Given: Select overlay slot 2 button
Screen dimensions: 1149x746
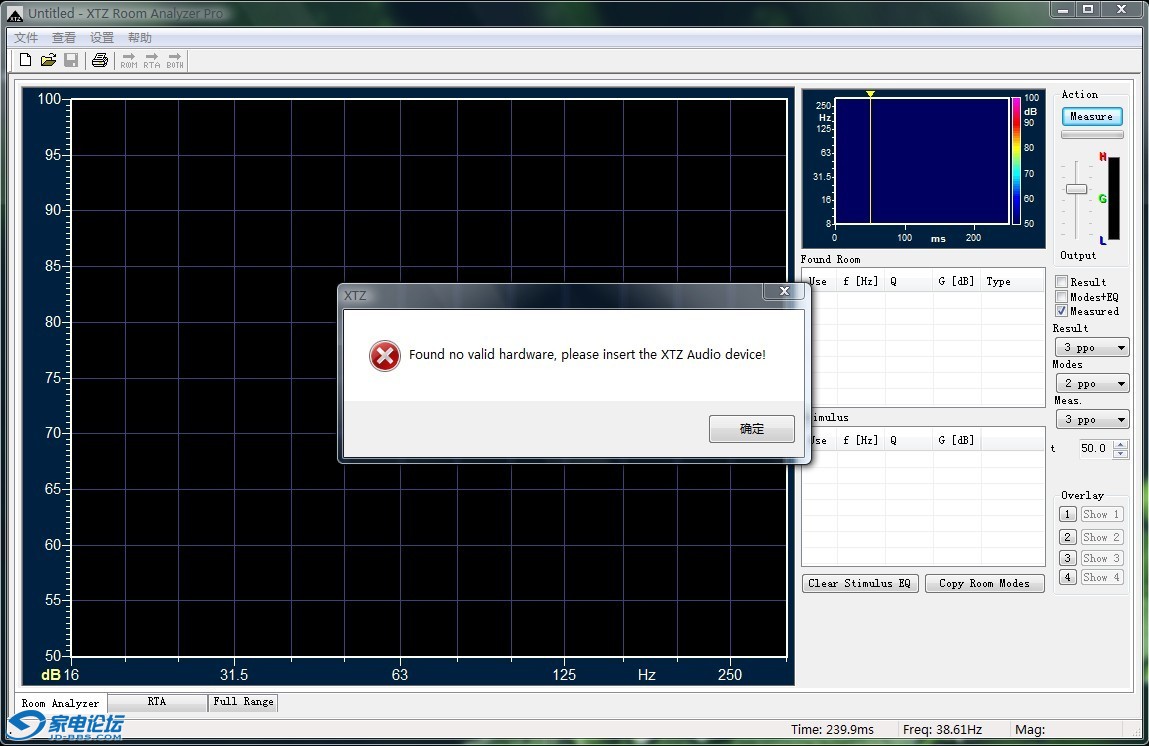Looking at the screenshot, I should (1068, 537).
